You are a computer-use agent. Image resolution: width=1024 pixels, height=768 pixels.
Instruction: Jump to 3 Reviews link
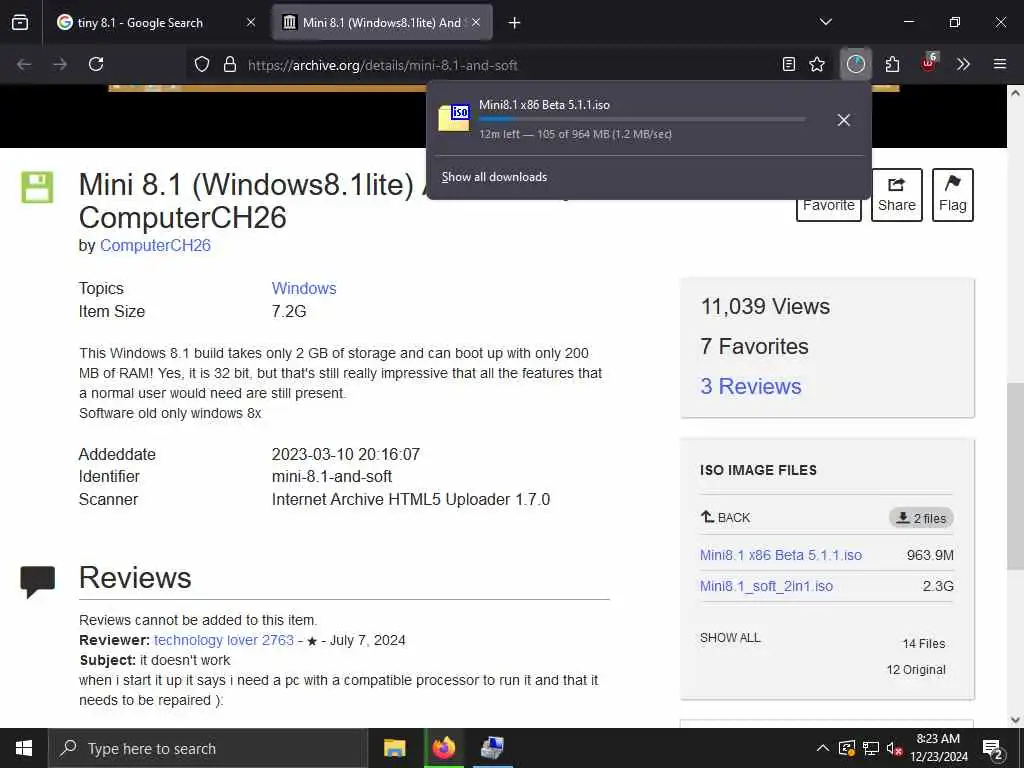point(751,386)
